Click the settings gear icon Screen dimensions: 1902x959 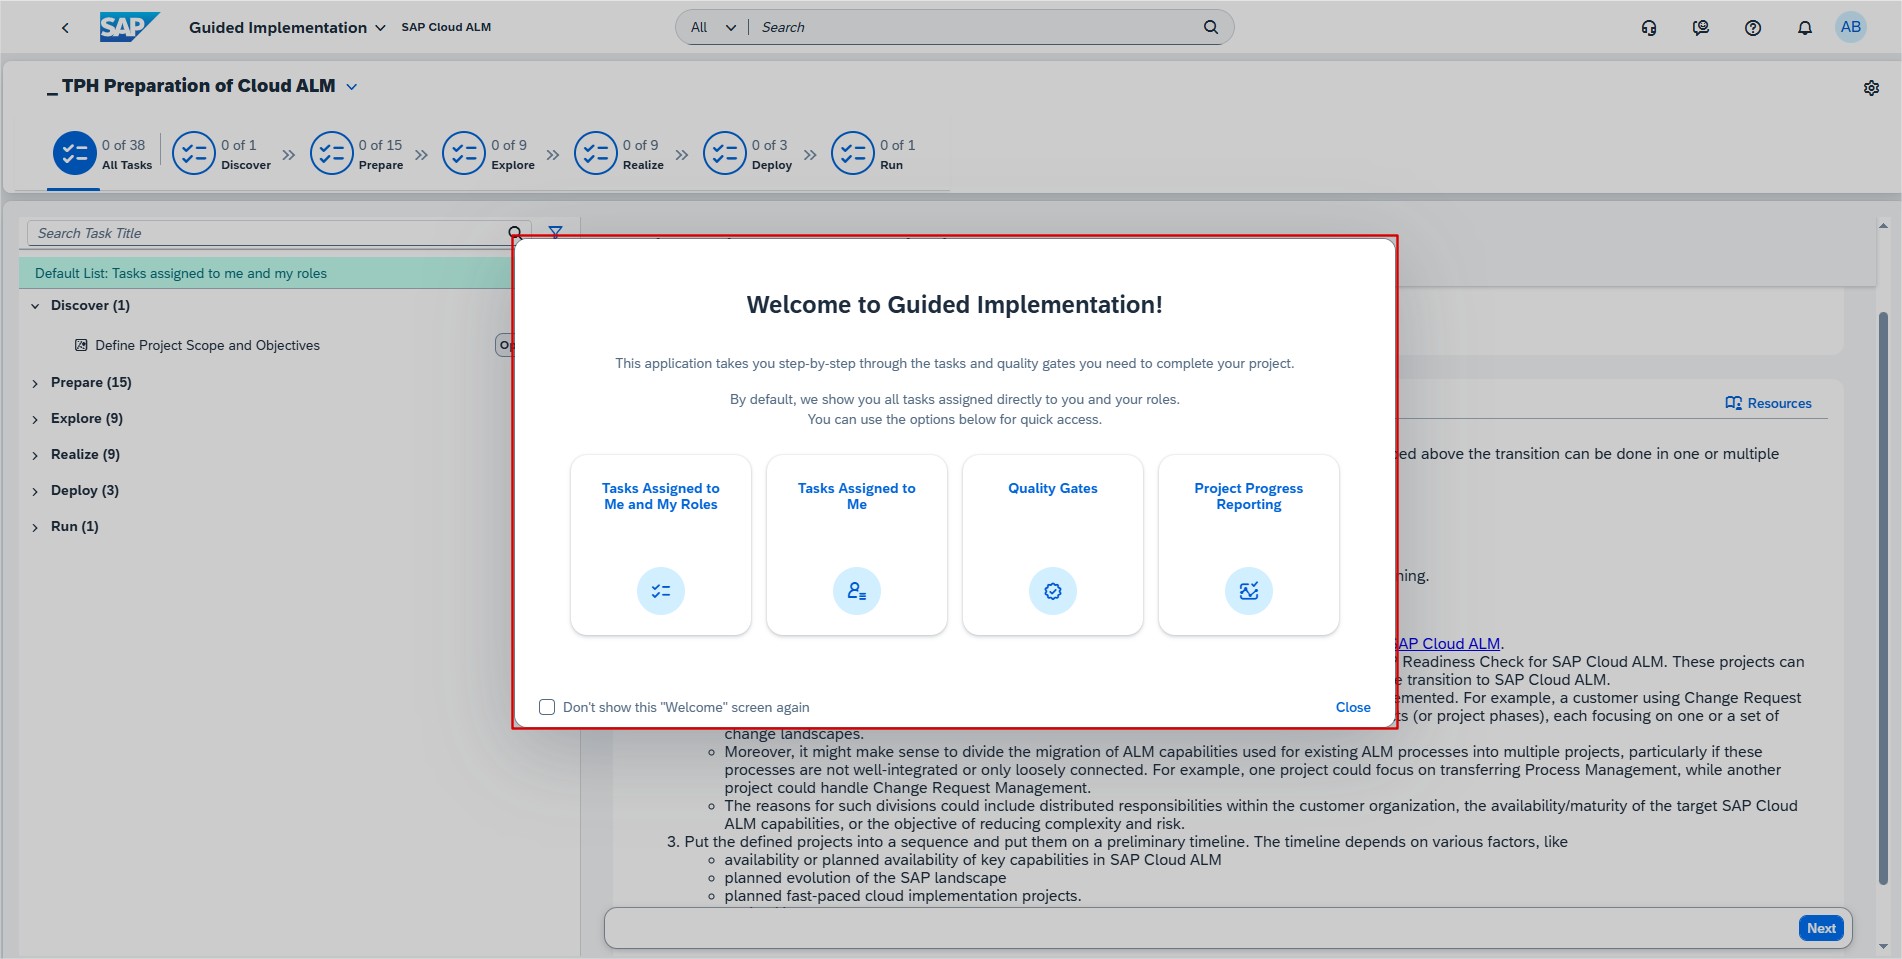coord(1871,88)
